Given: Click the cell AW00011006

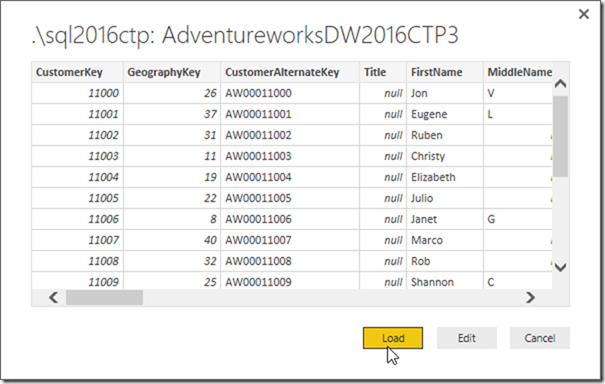Looking at the screenshot, I should [290, 219].
